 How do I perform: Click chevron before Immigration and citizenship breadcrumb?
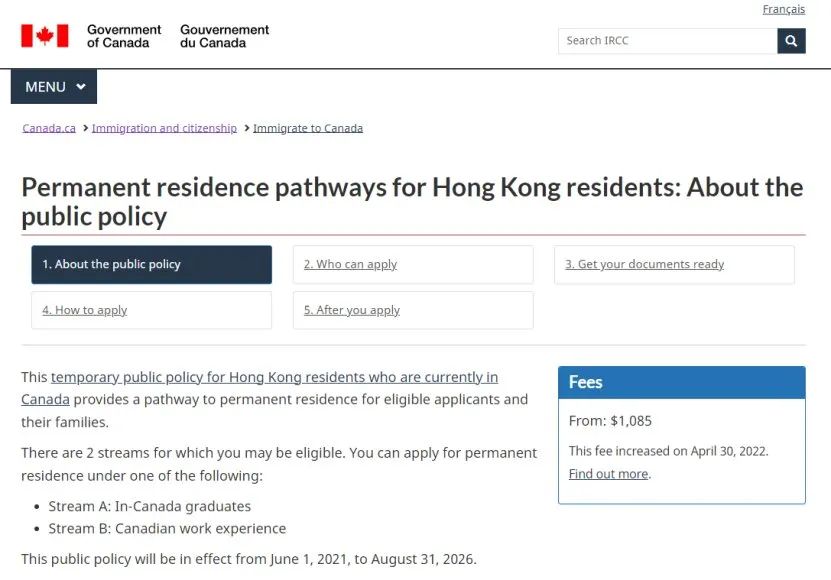85,128
